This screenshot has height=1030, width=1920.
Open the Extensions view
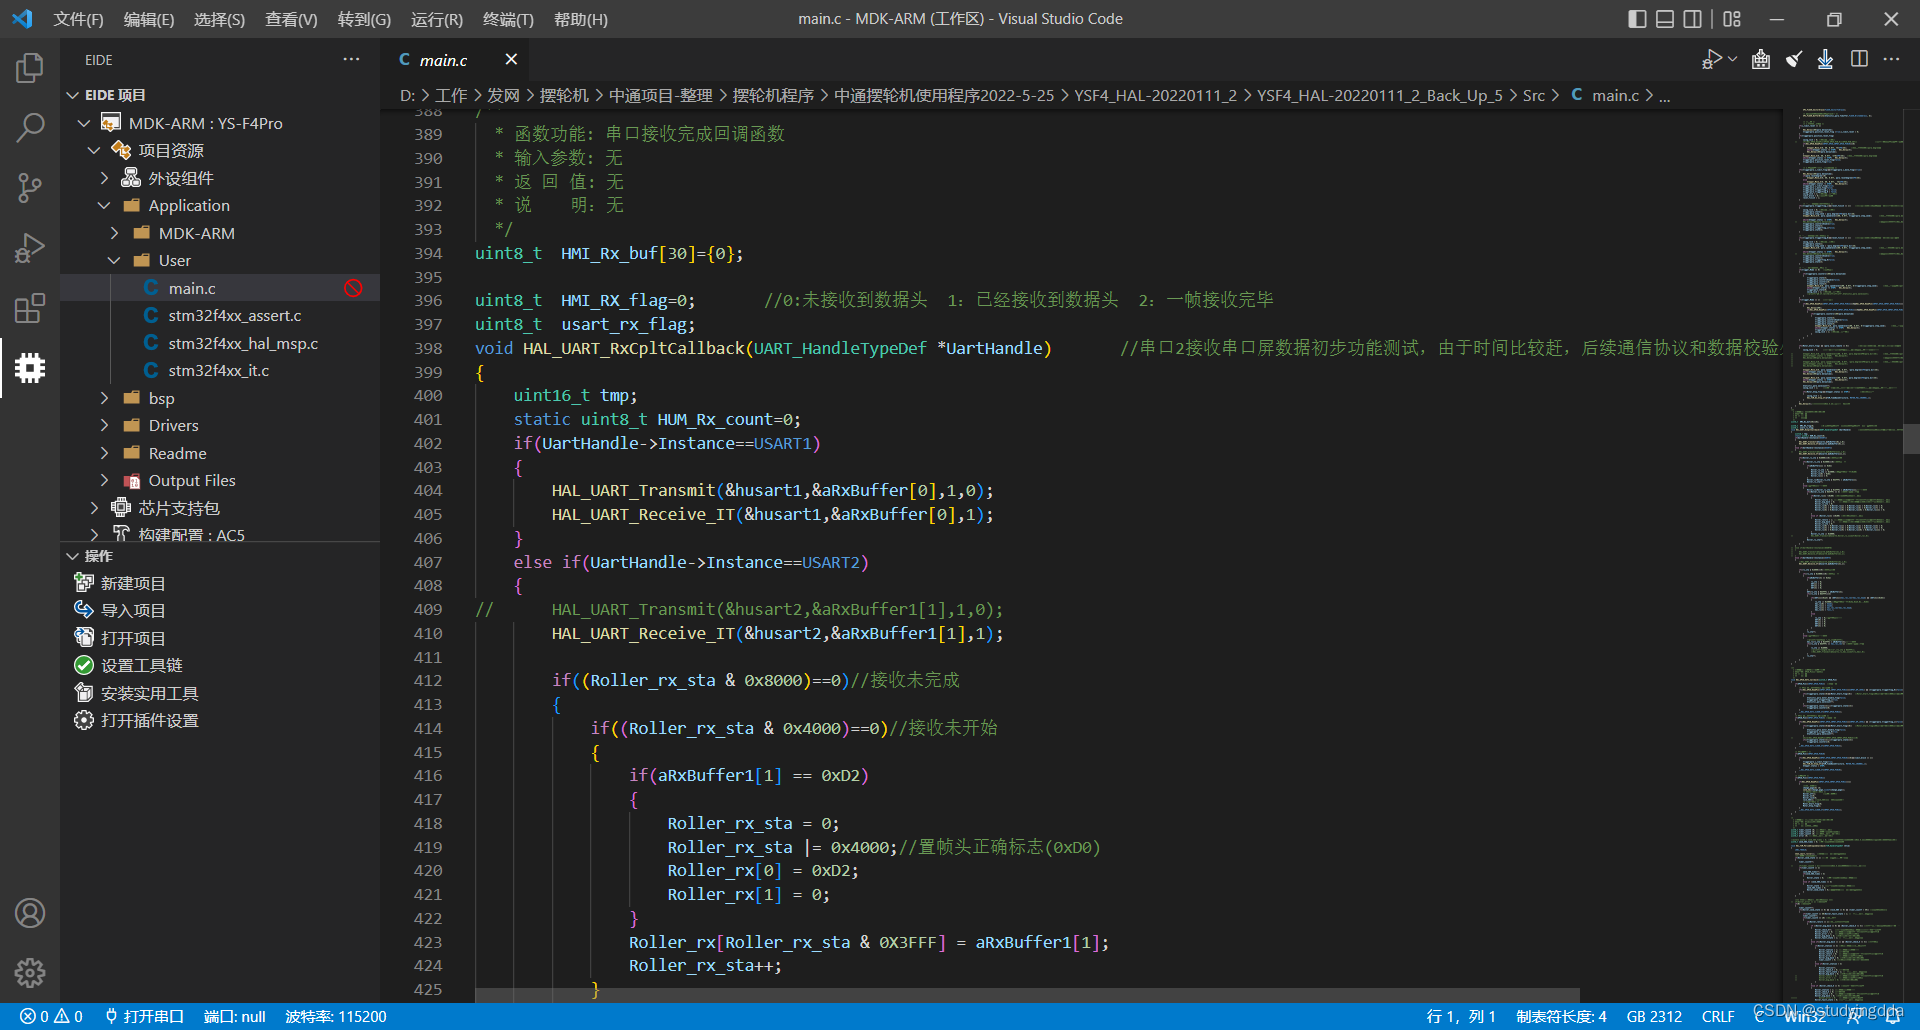pyautogui.click(x=30, y=308)
